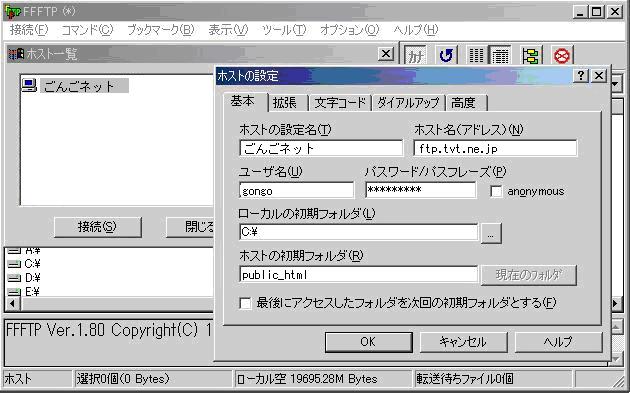This screenshot has width=630, height=393.
Task: Click the キャンセル button
Action: pos(463,342)
